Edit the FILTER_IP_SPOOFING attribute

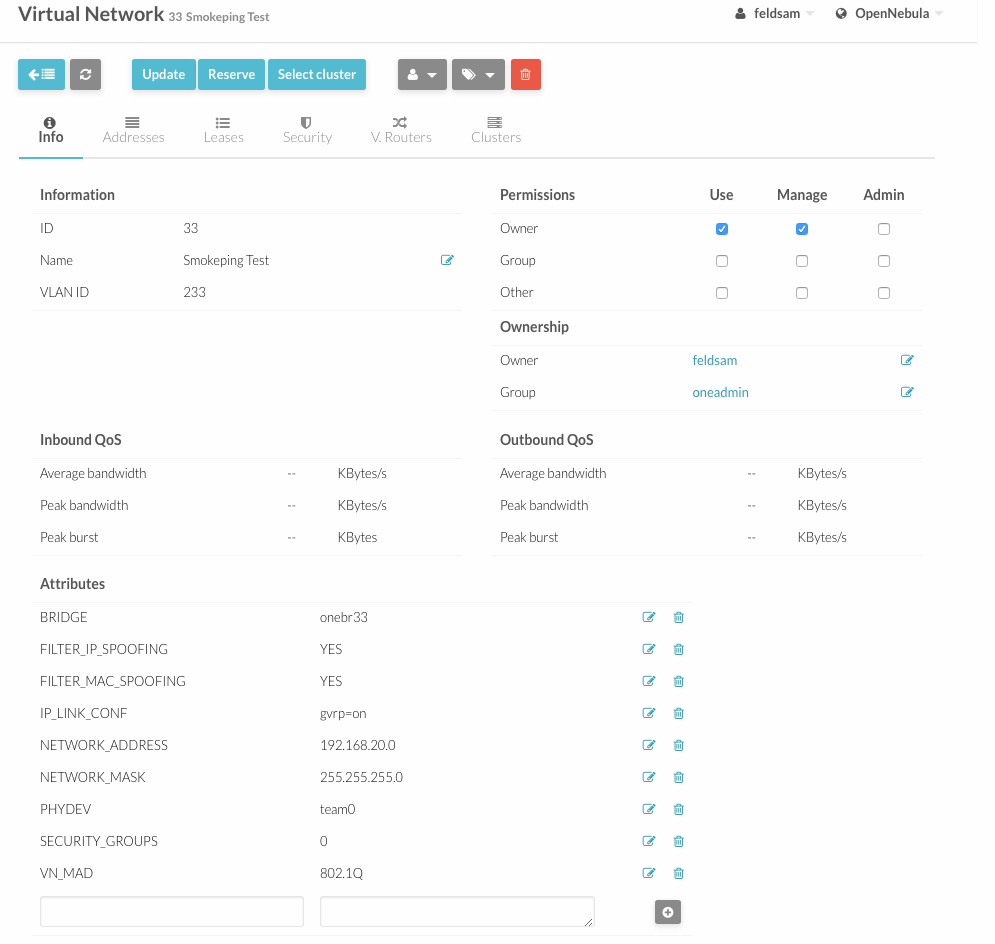tap(649, 649)
